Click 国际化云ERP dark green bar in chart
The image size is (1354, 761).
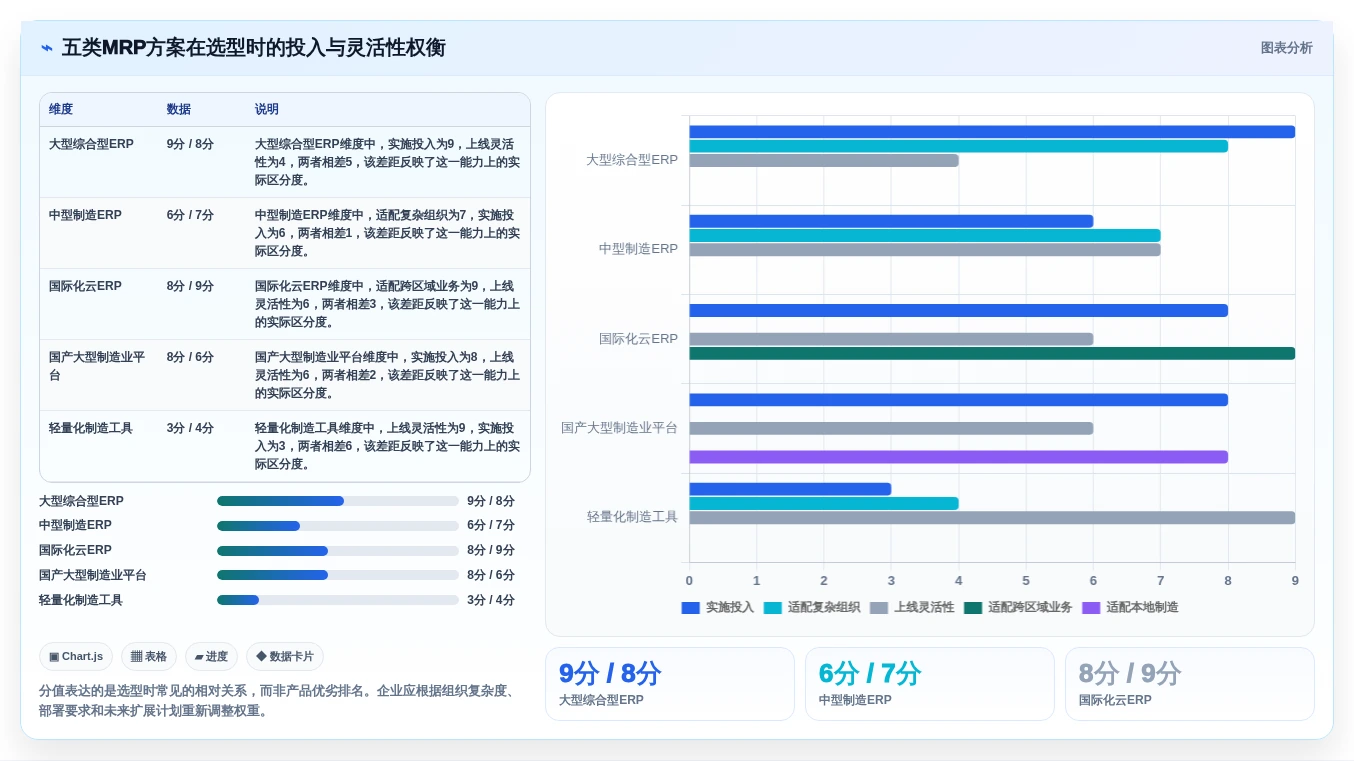992,353
